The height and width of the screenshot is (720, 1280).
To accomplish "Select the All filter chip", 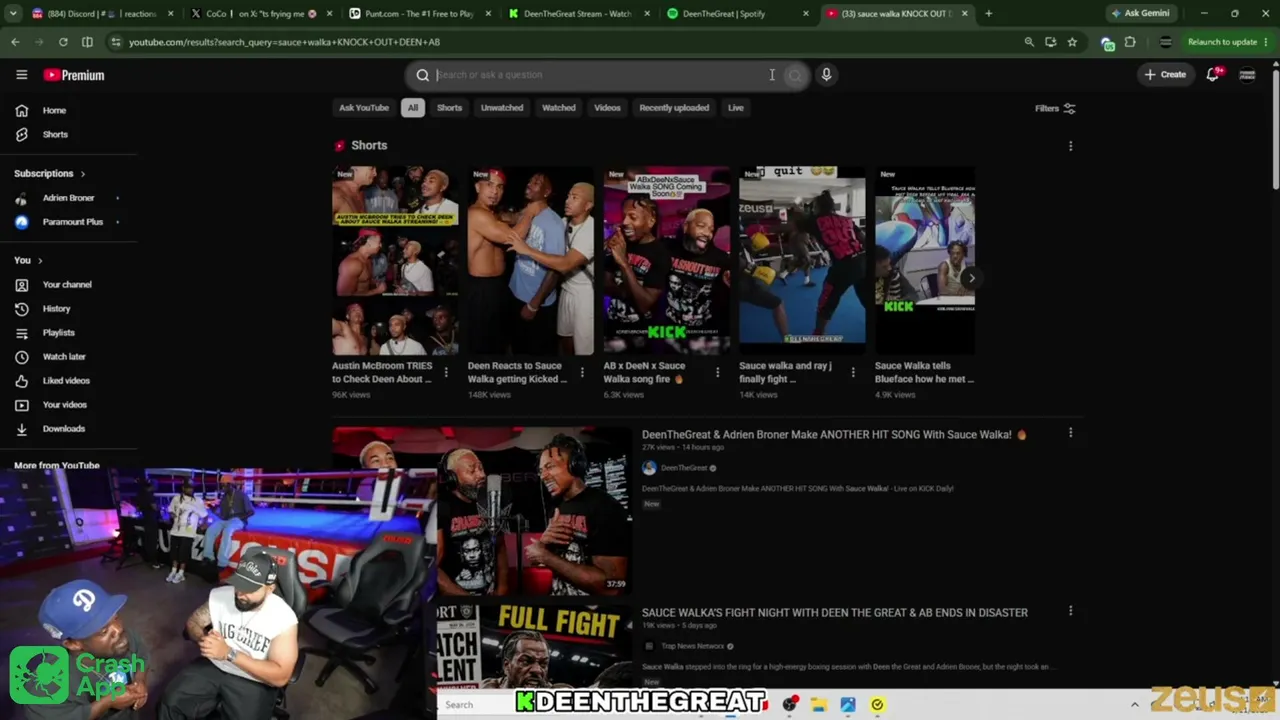I will pos(412,108).
